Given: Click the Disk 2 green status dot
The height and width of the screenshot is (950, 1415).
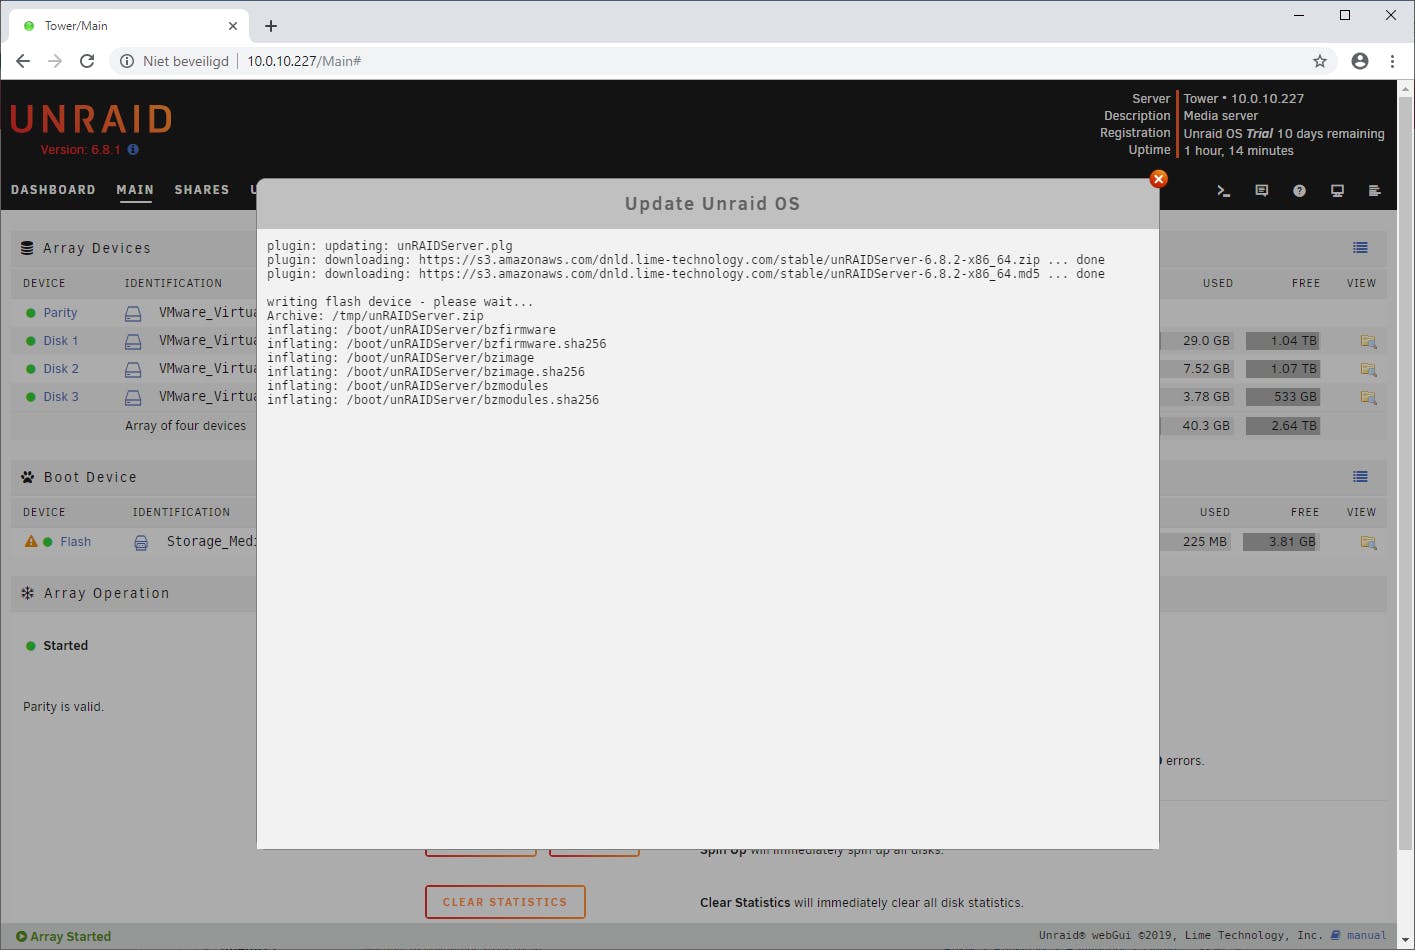Looking at the screenshot, I should (31, 369).
